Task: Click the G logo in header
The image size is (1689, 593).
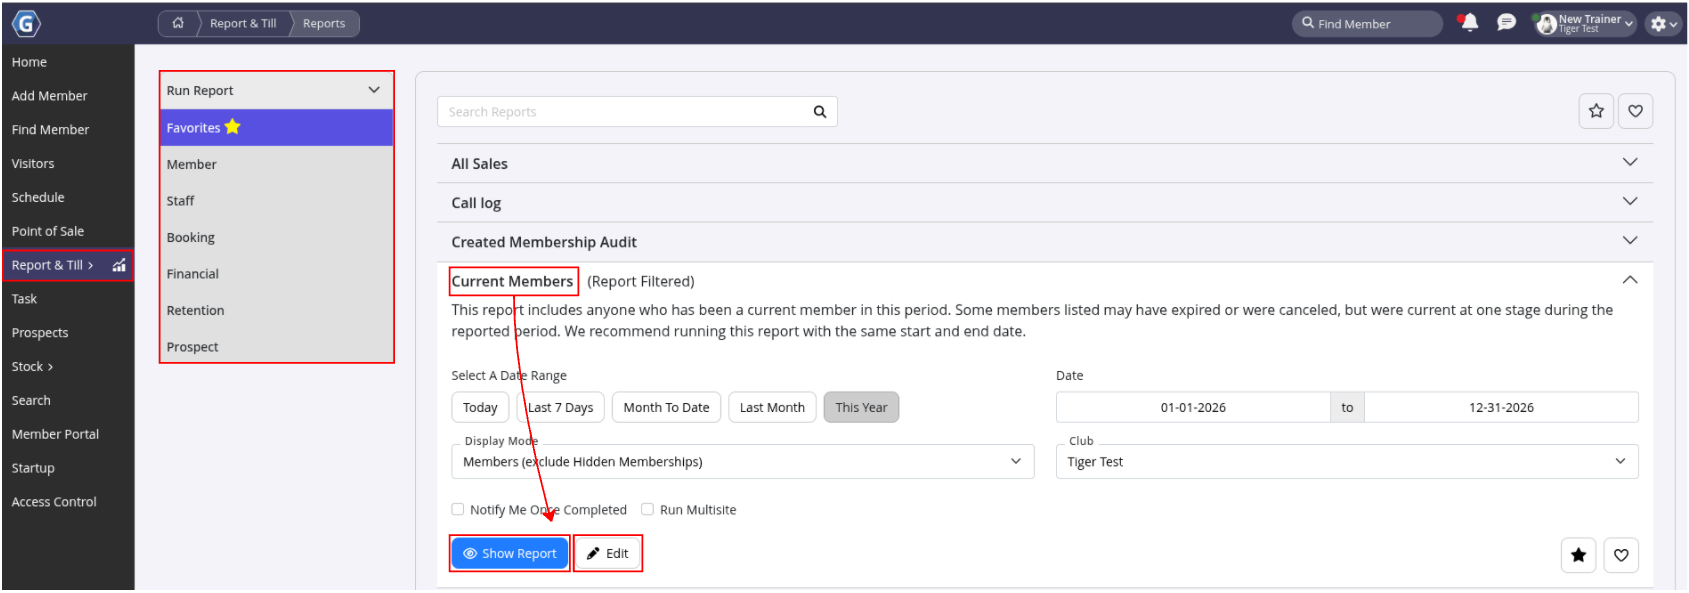Action: click(26, 23)
